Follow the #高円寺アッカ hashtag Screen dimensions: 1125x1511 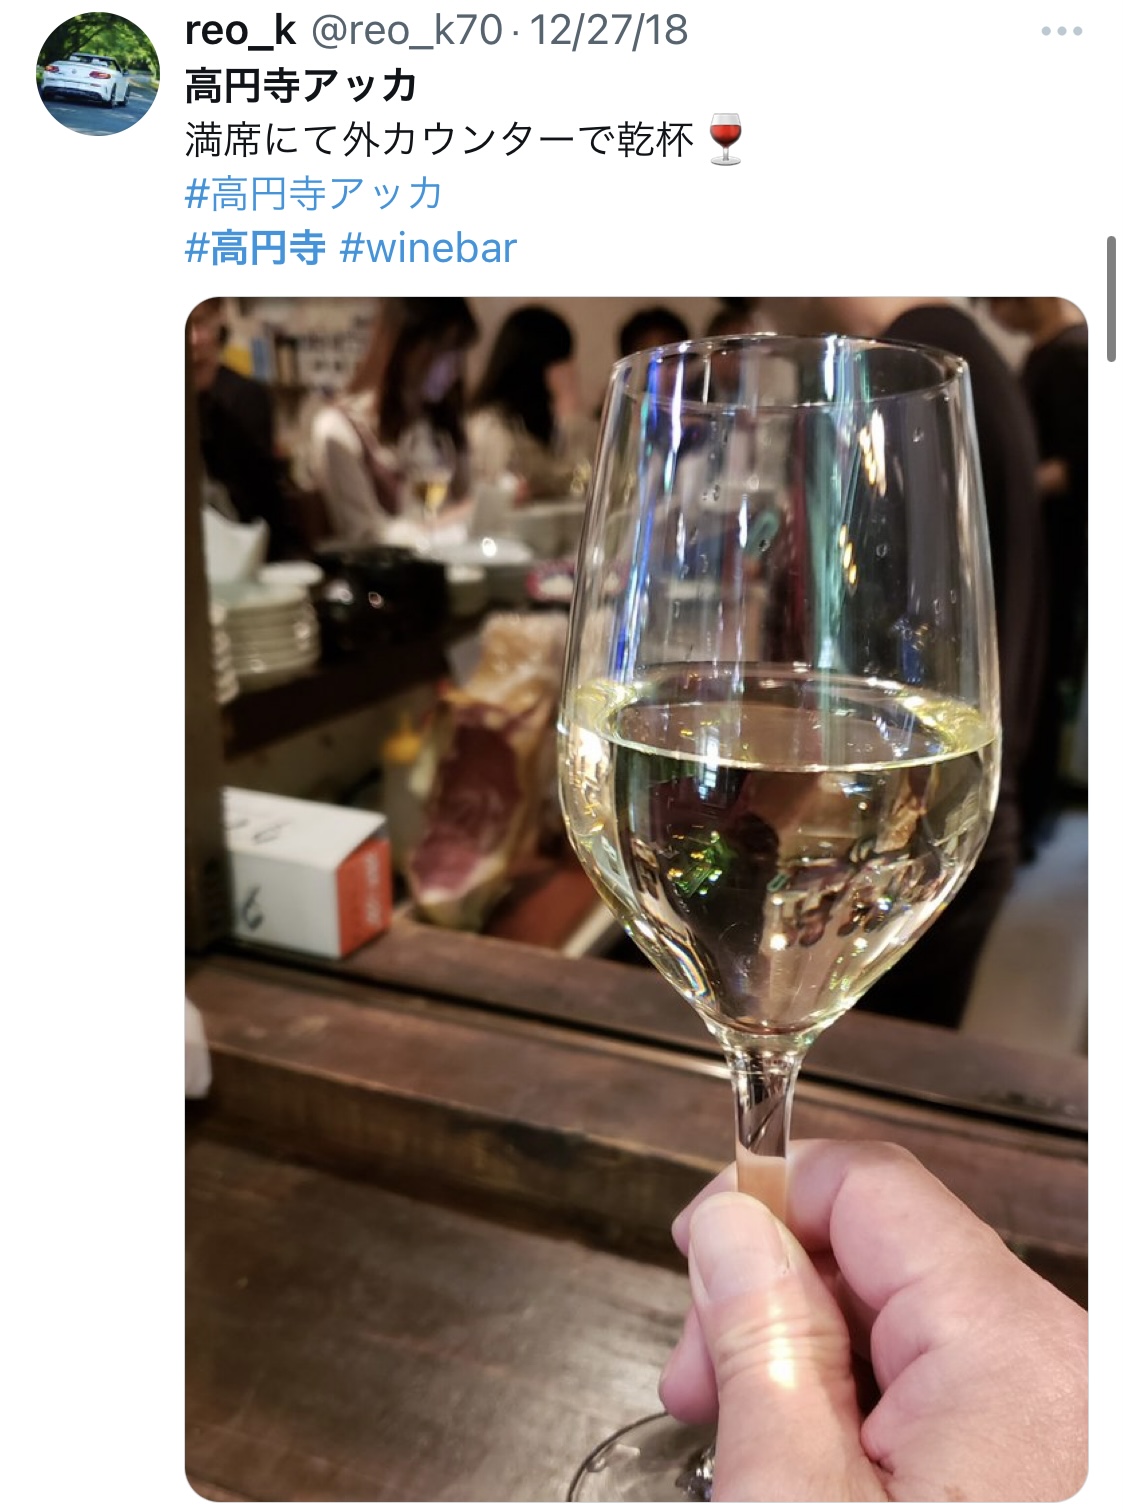click(314, 194)
